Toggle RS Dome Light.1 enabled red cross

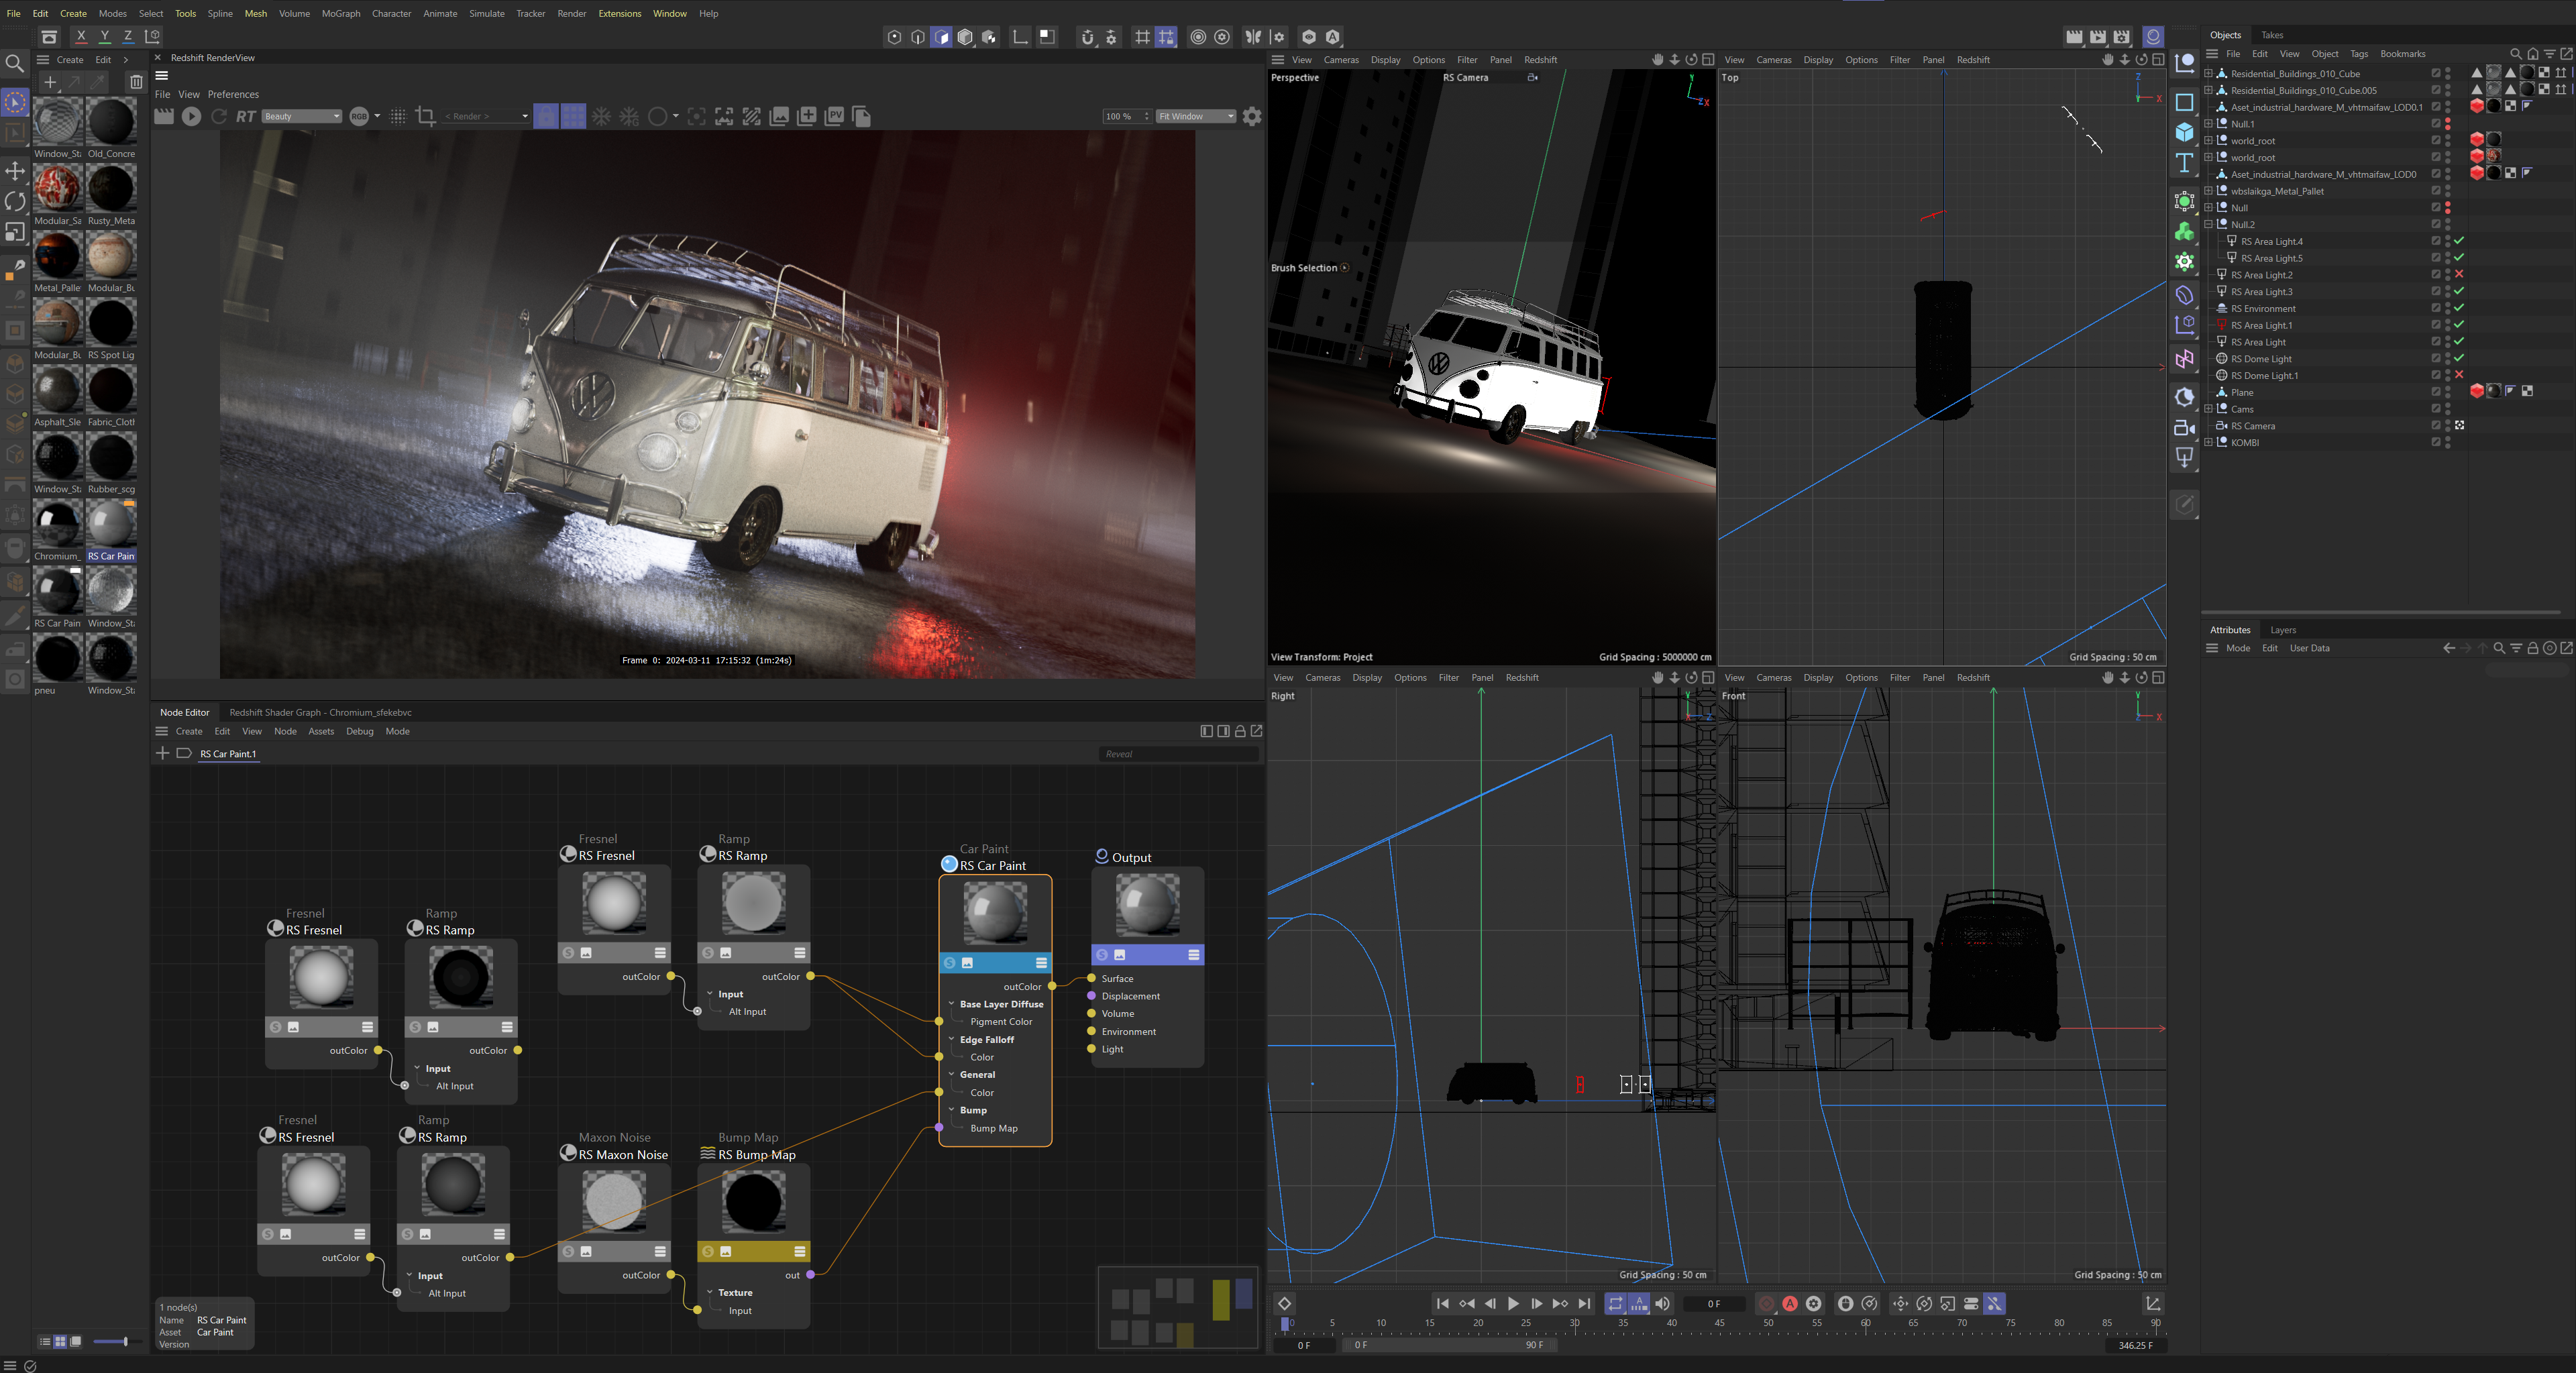pos(2459,375)
